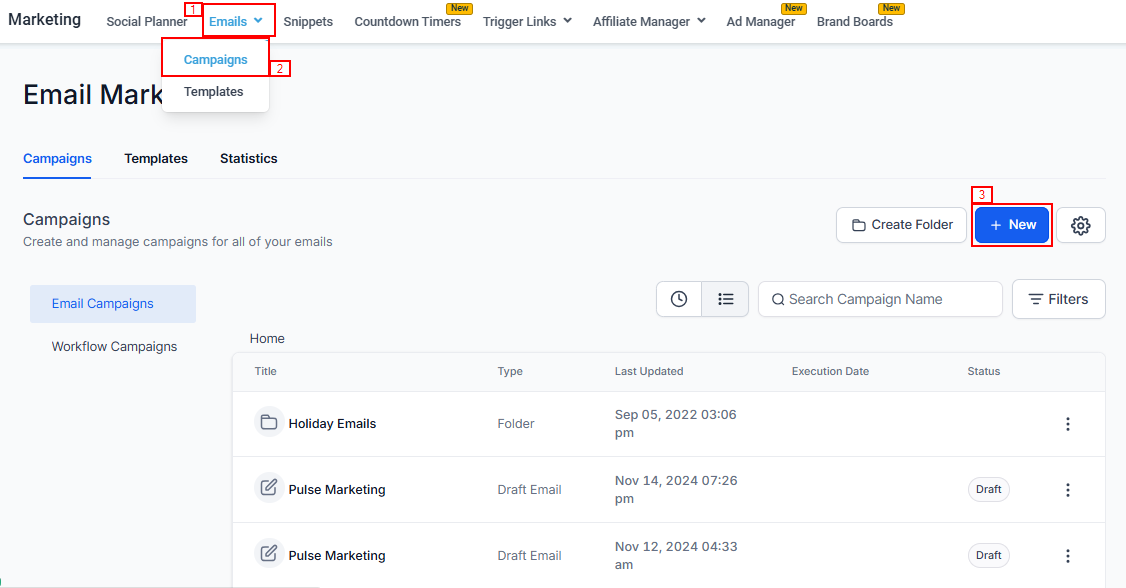
Task: Click the Create Folder button
Action: click(902, 225)
